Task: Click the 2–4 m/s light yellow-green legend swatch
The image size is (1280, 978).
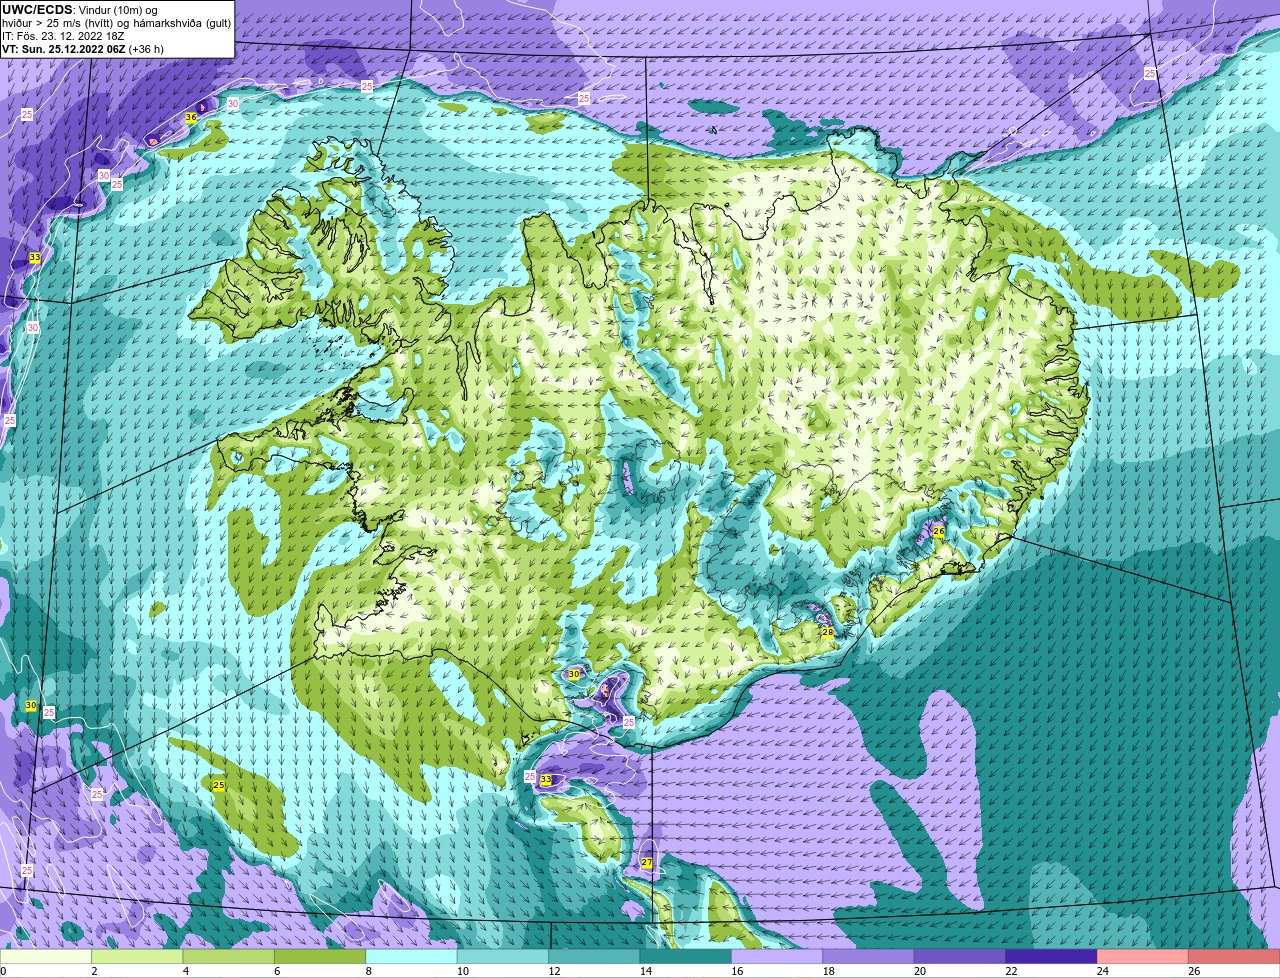Action: [x=138, y=956]
